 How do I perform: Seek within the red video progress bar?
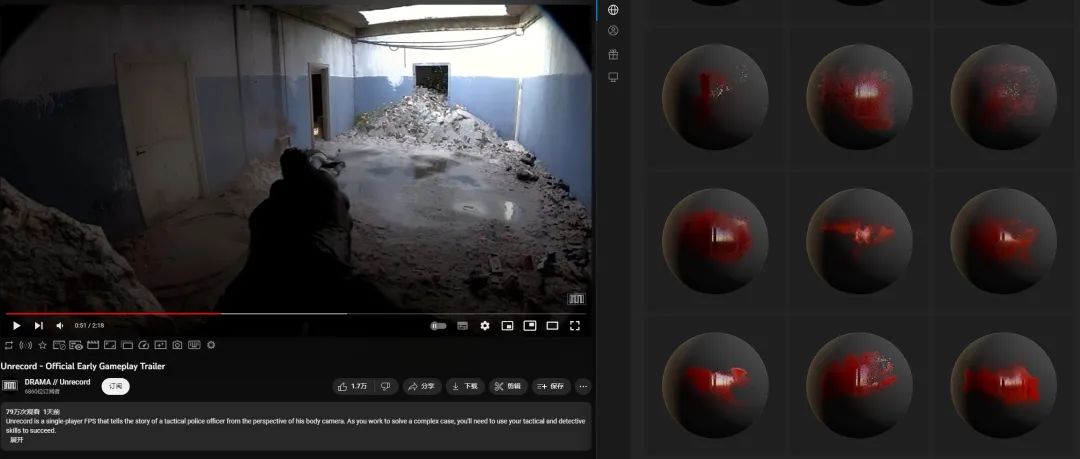pos(296,314)
